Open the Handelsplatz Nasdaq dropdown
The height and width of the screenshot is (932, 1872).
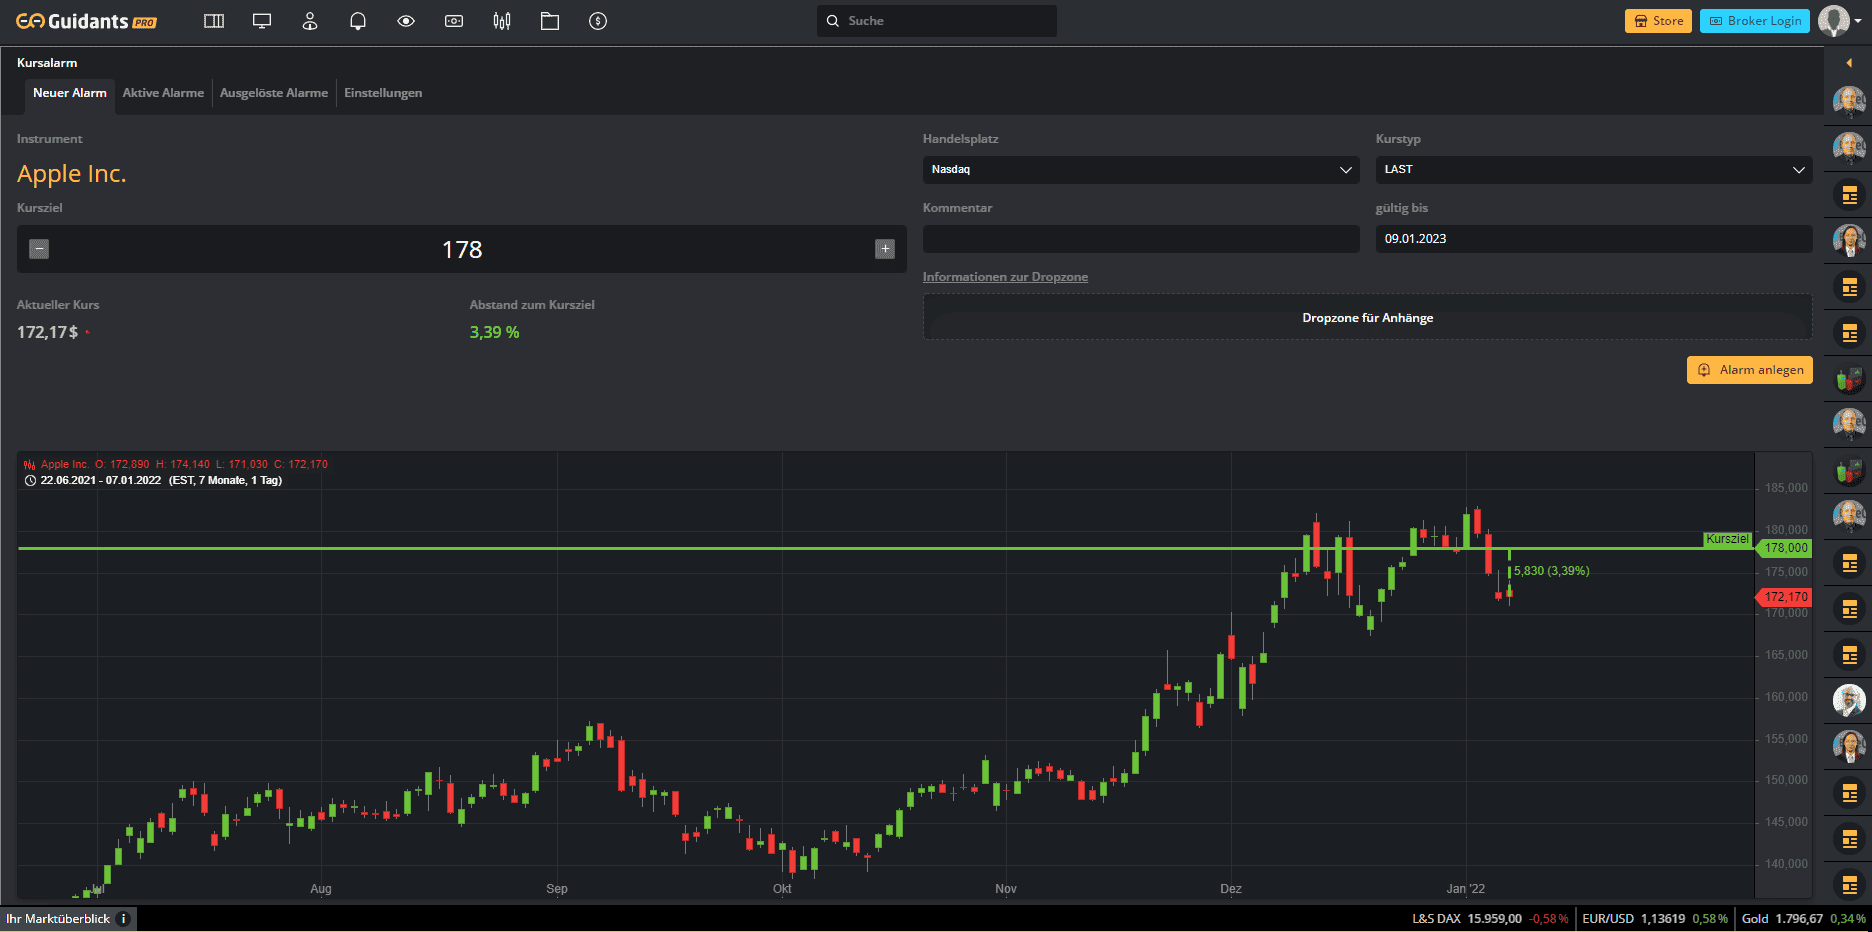[1141, 170]
